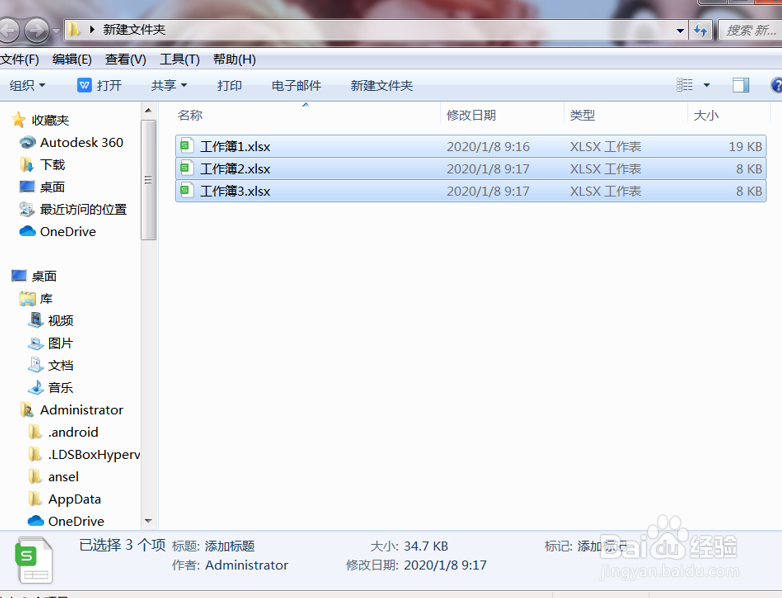This screenshot has width=782, height=598.
Task: Open the view options dropdown arrow
Action: [706, 85]
